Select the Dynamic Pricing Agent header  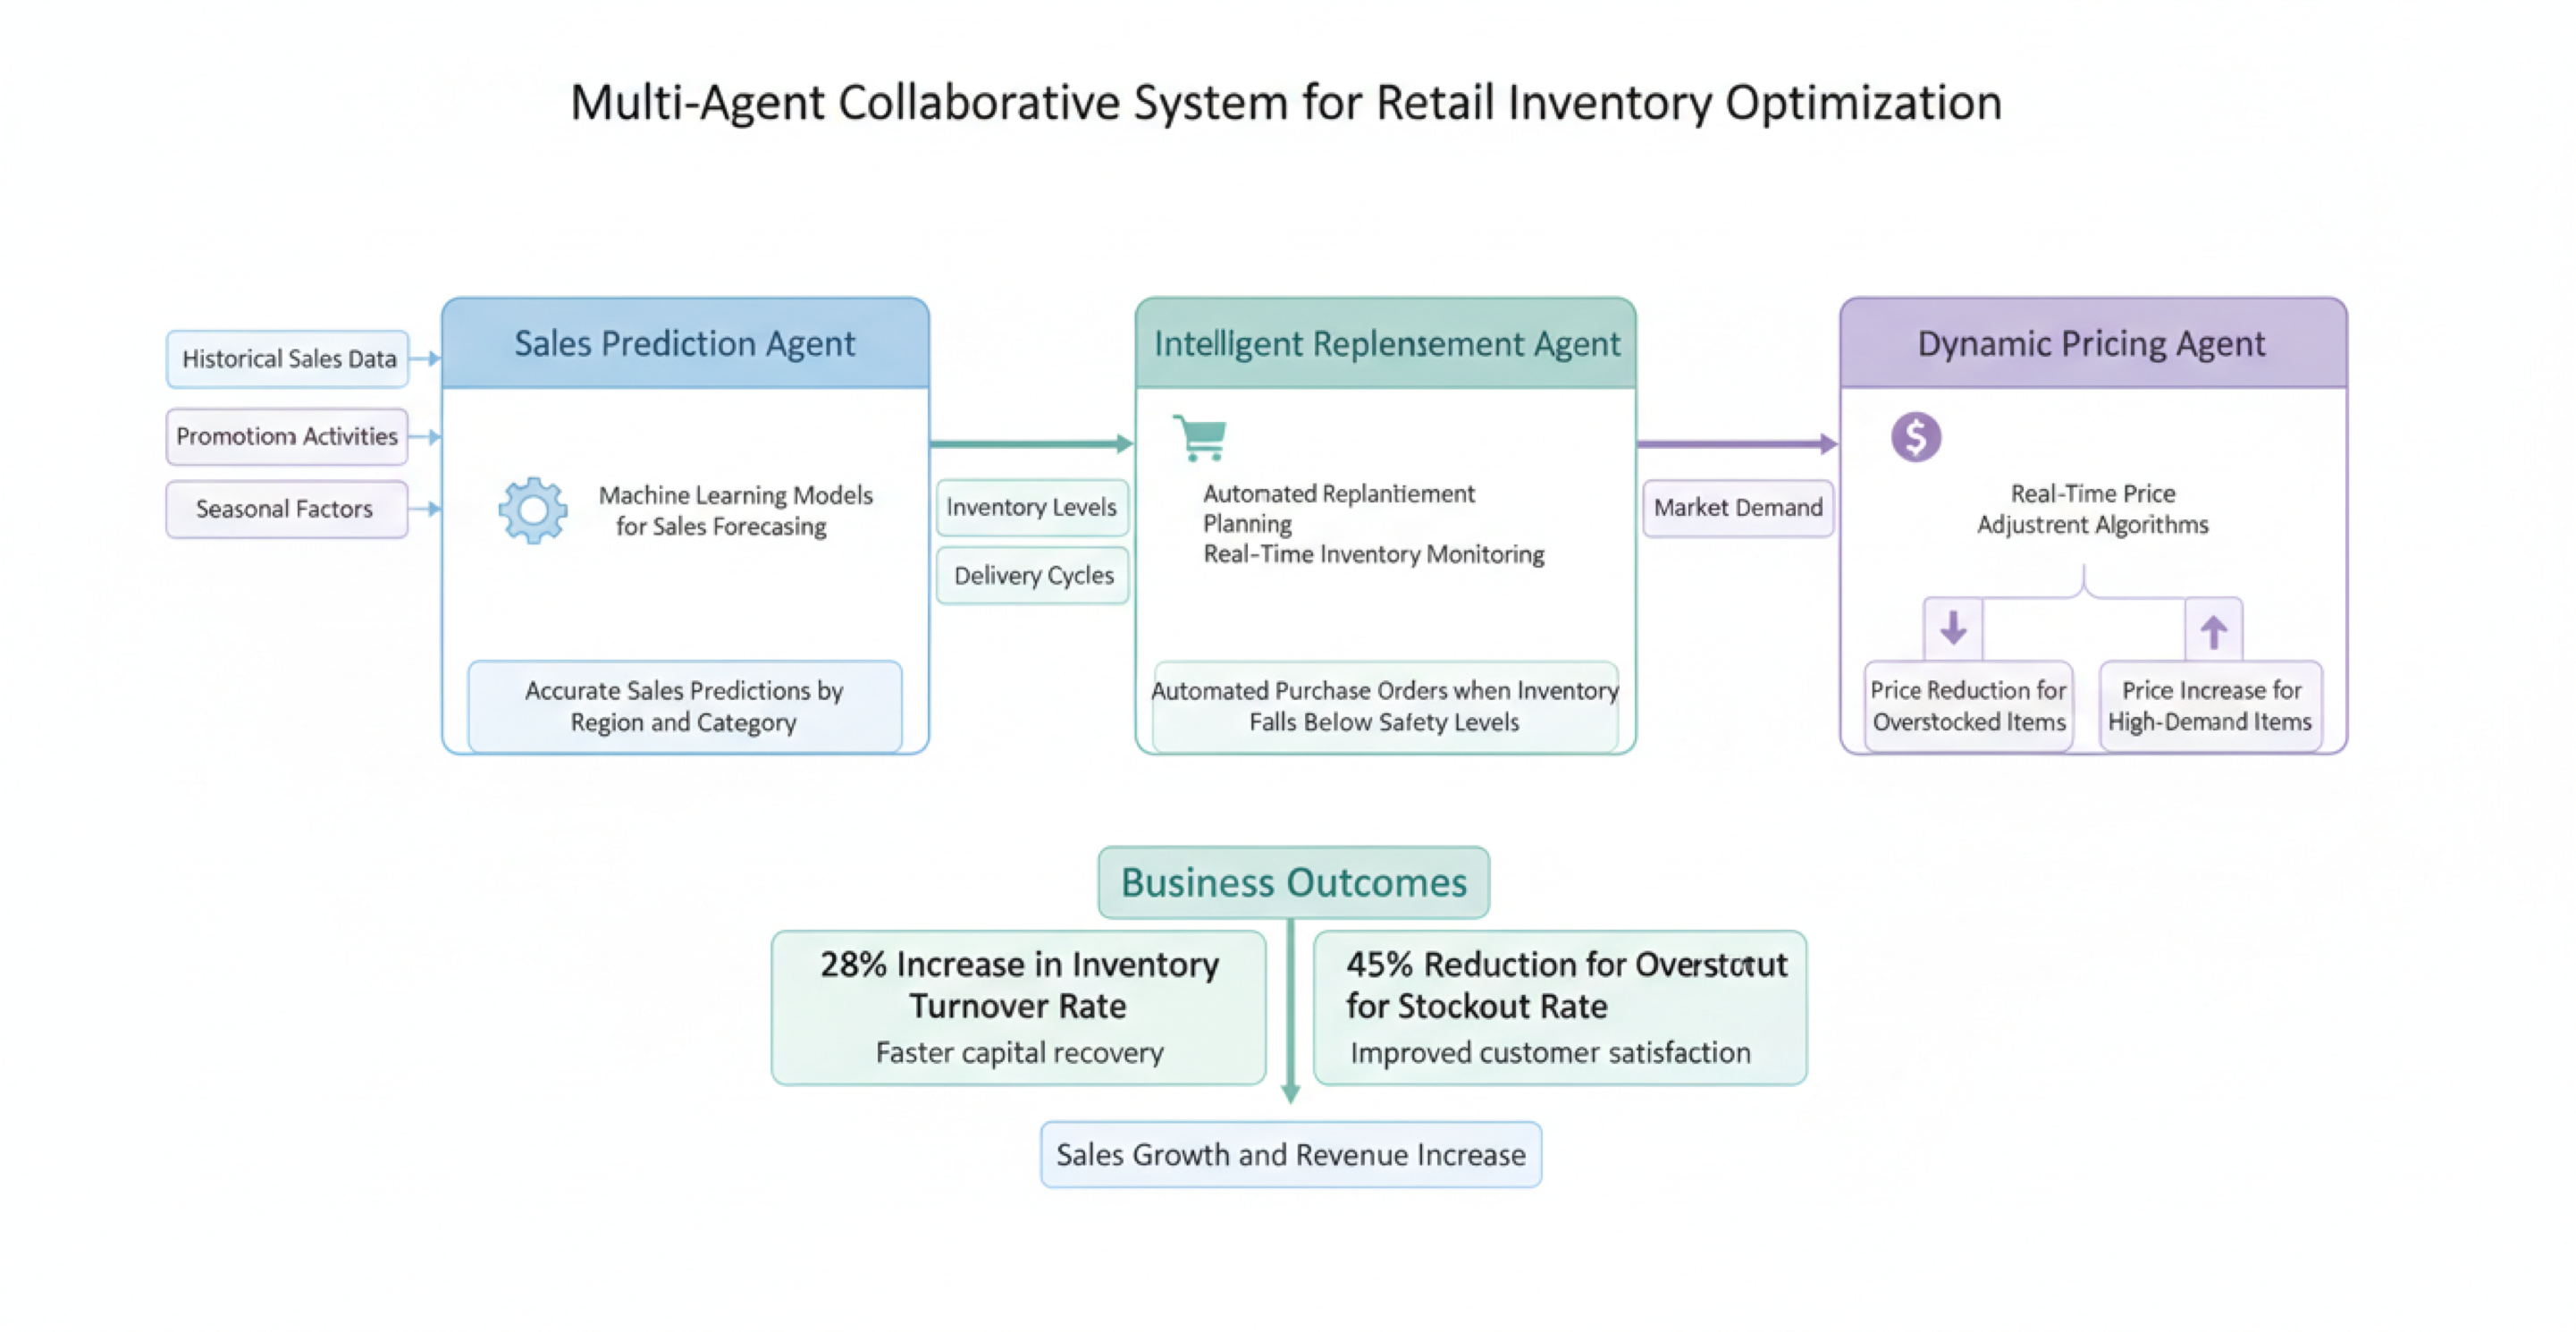pyautogui.click(x=2092, y=343)
